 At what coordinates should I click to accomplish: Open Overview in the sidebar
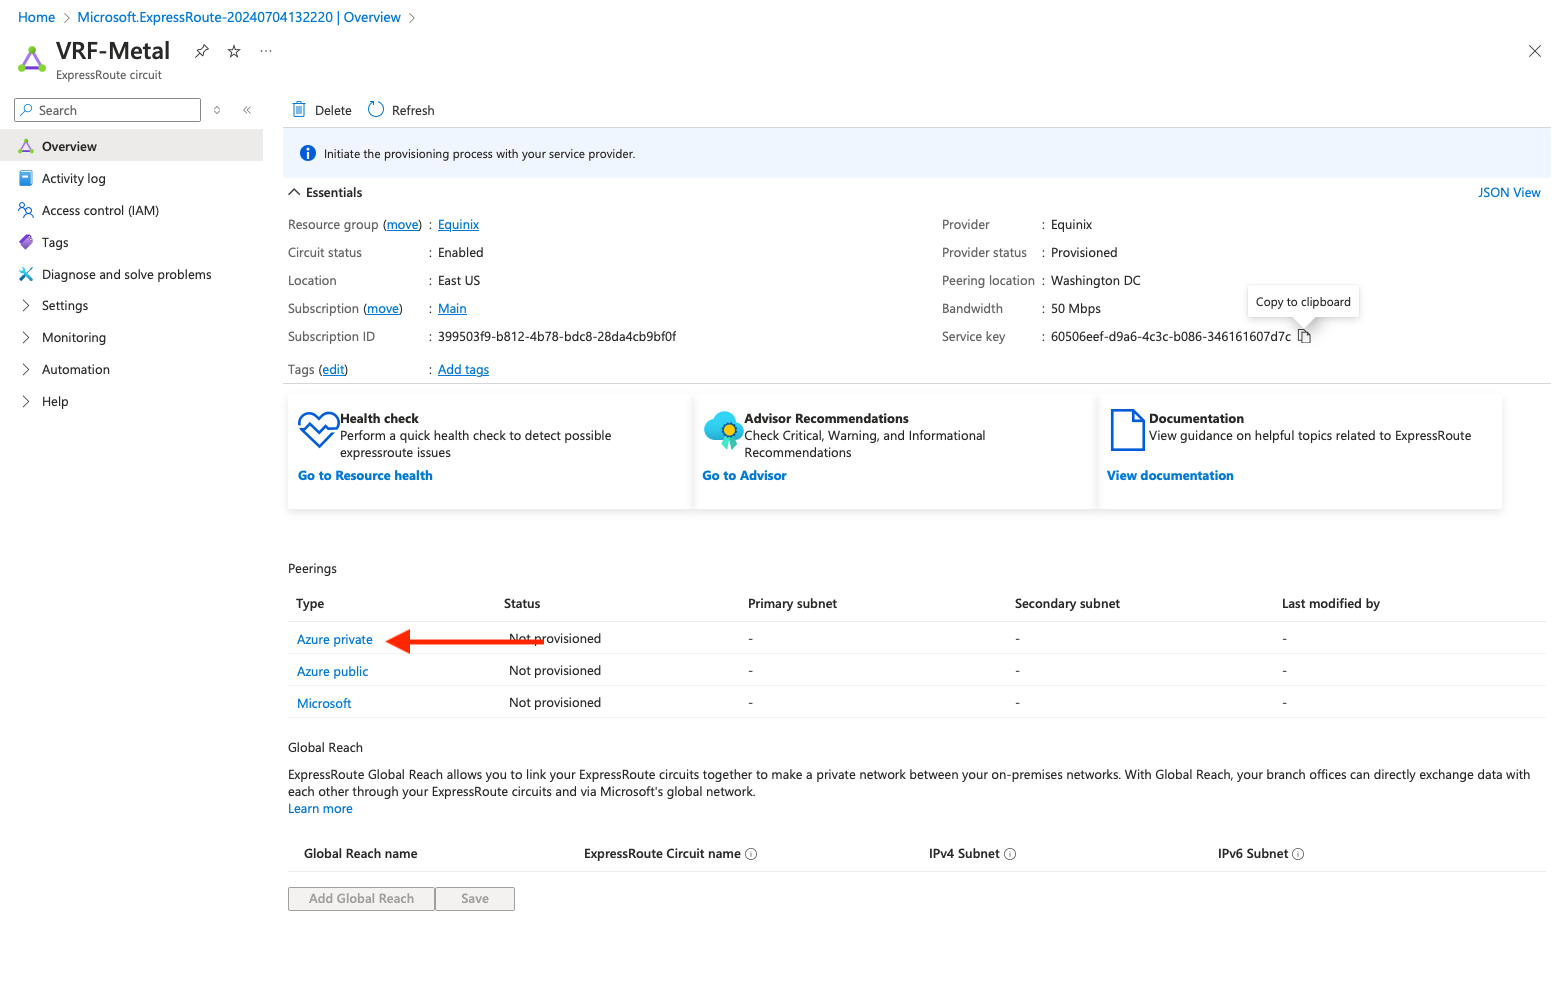(131, 146)
